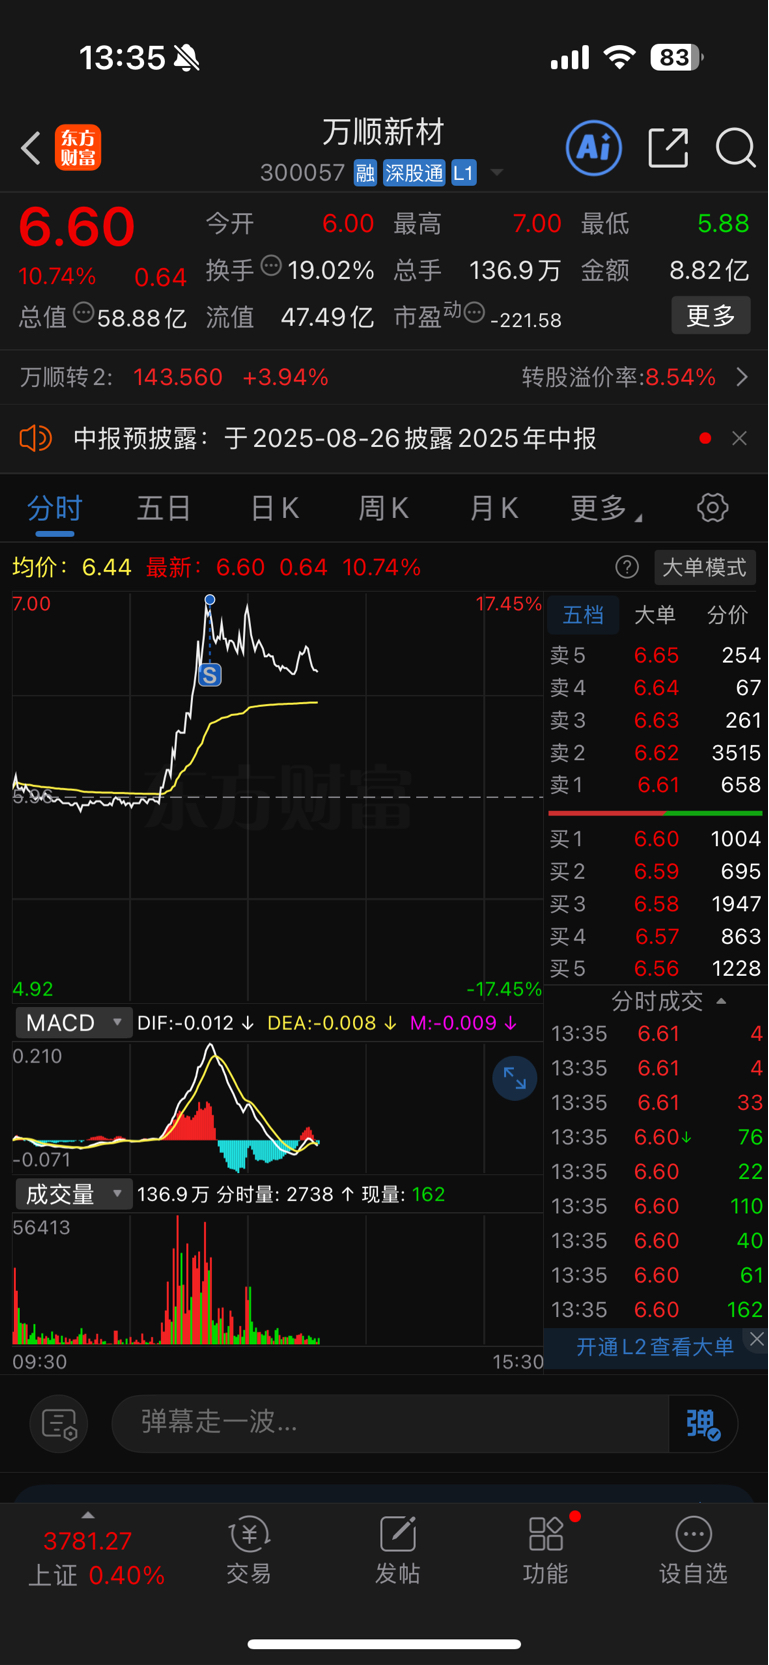
Task: Open 开通L2查看大单 link
Action: (655, 1347)
